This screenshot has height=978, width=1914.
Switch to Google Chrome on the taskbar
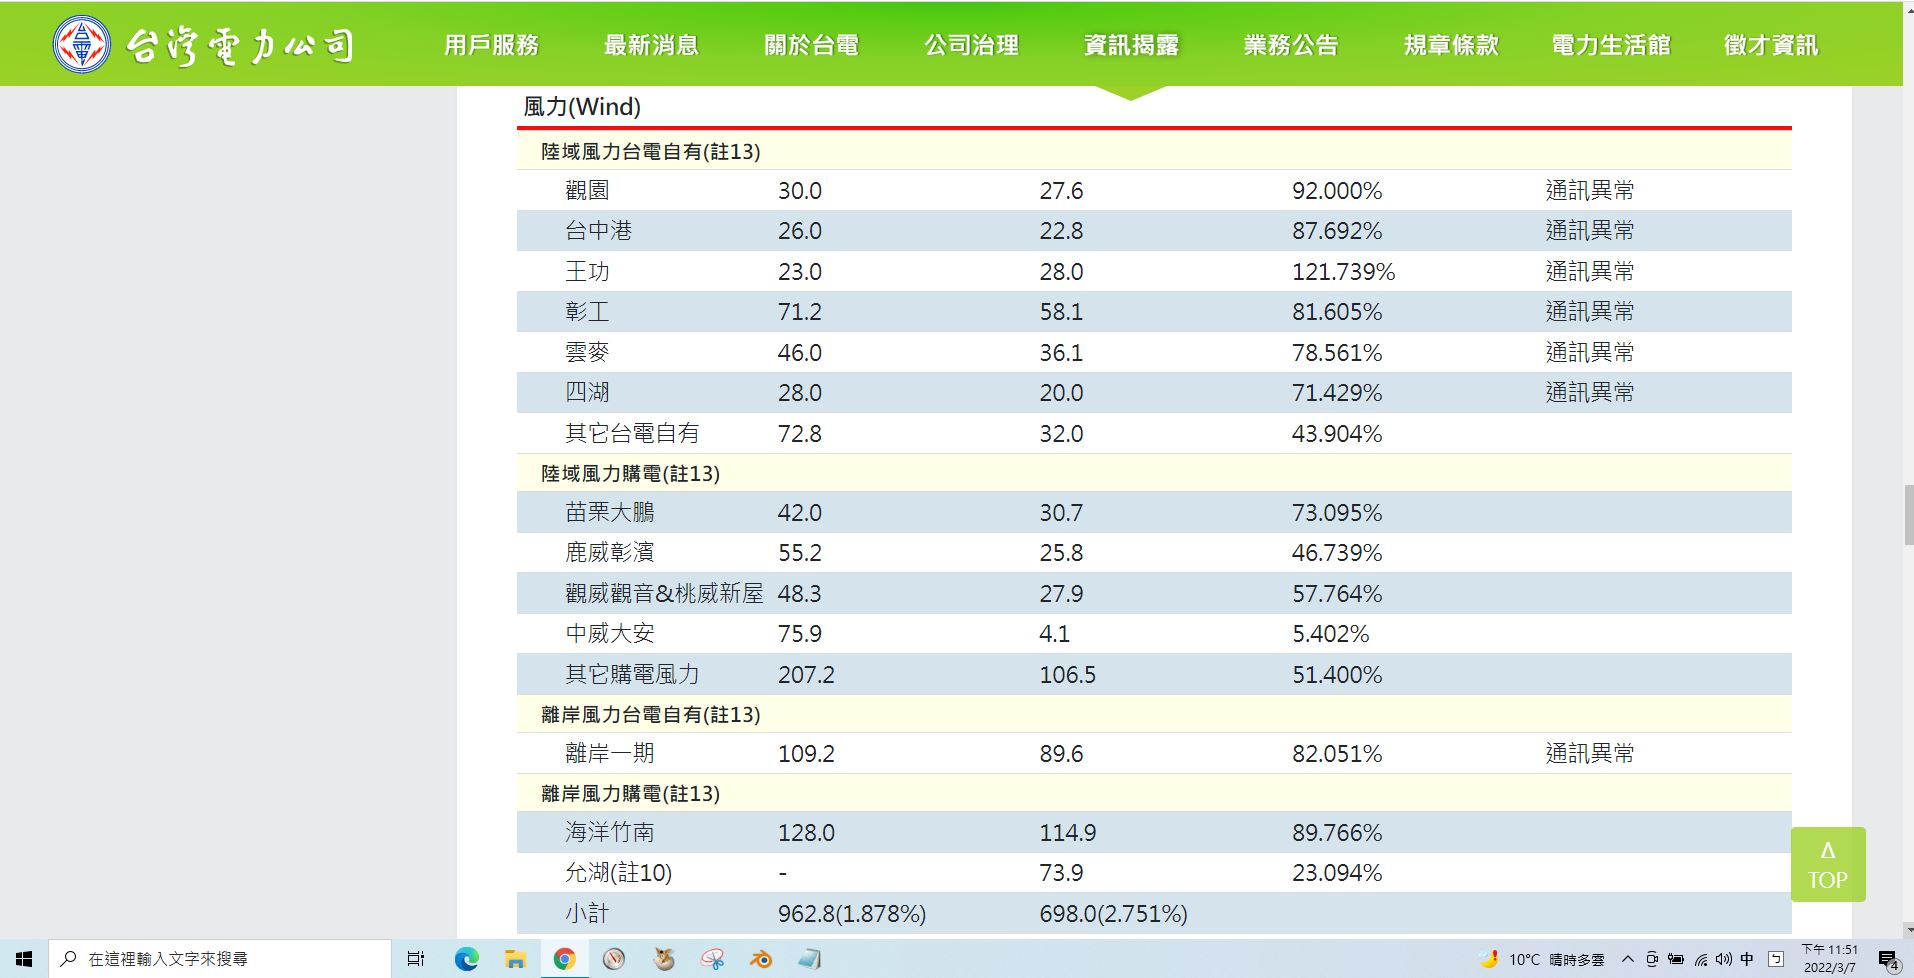pos(564,959)
